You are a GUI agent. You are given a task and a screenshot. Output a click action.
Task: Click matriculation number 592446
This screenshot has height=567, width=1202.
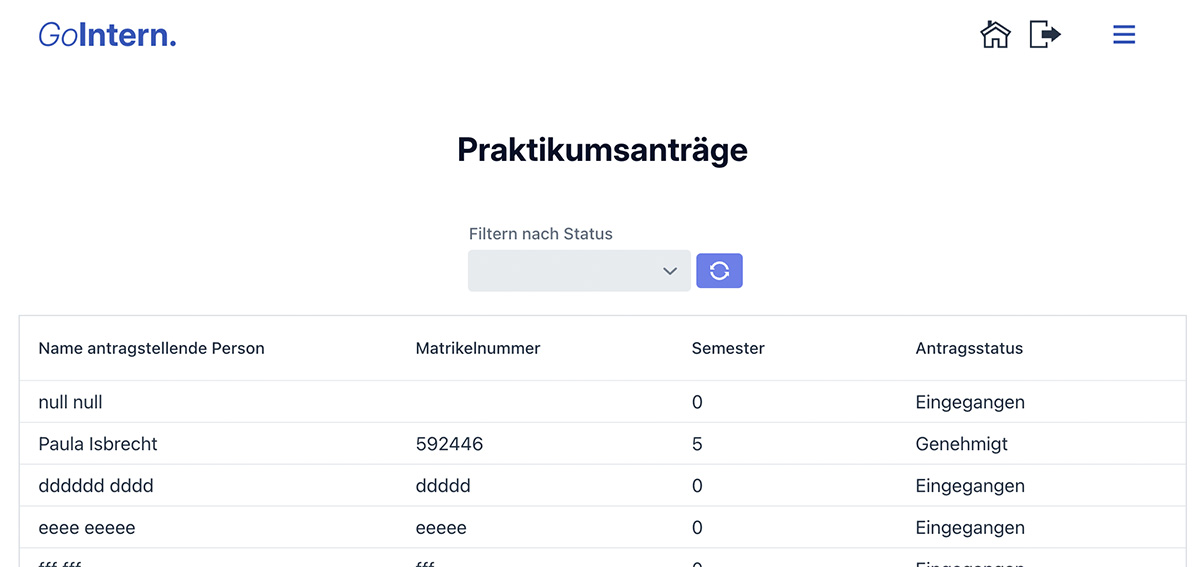pyautogui.click(x=449, y=444)
